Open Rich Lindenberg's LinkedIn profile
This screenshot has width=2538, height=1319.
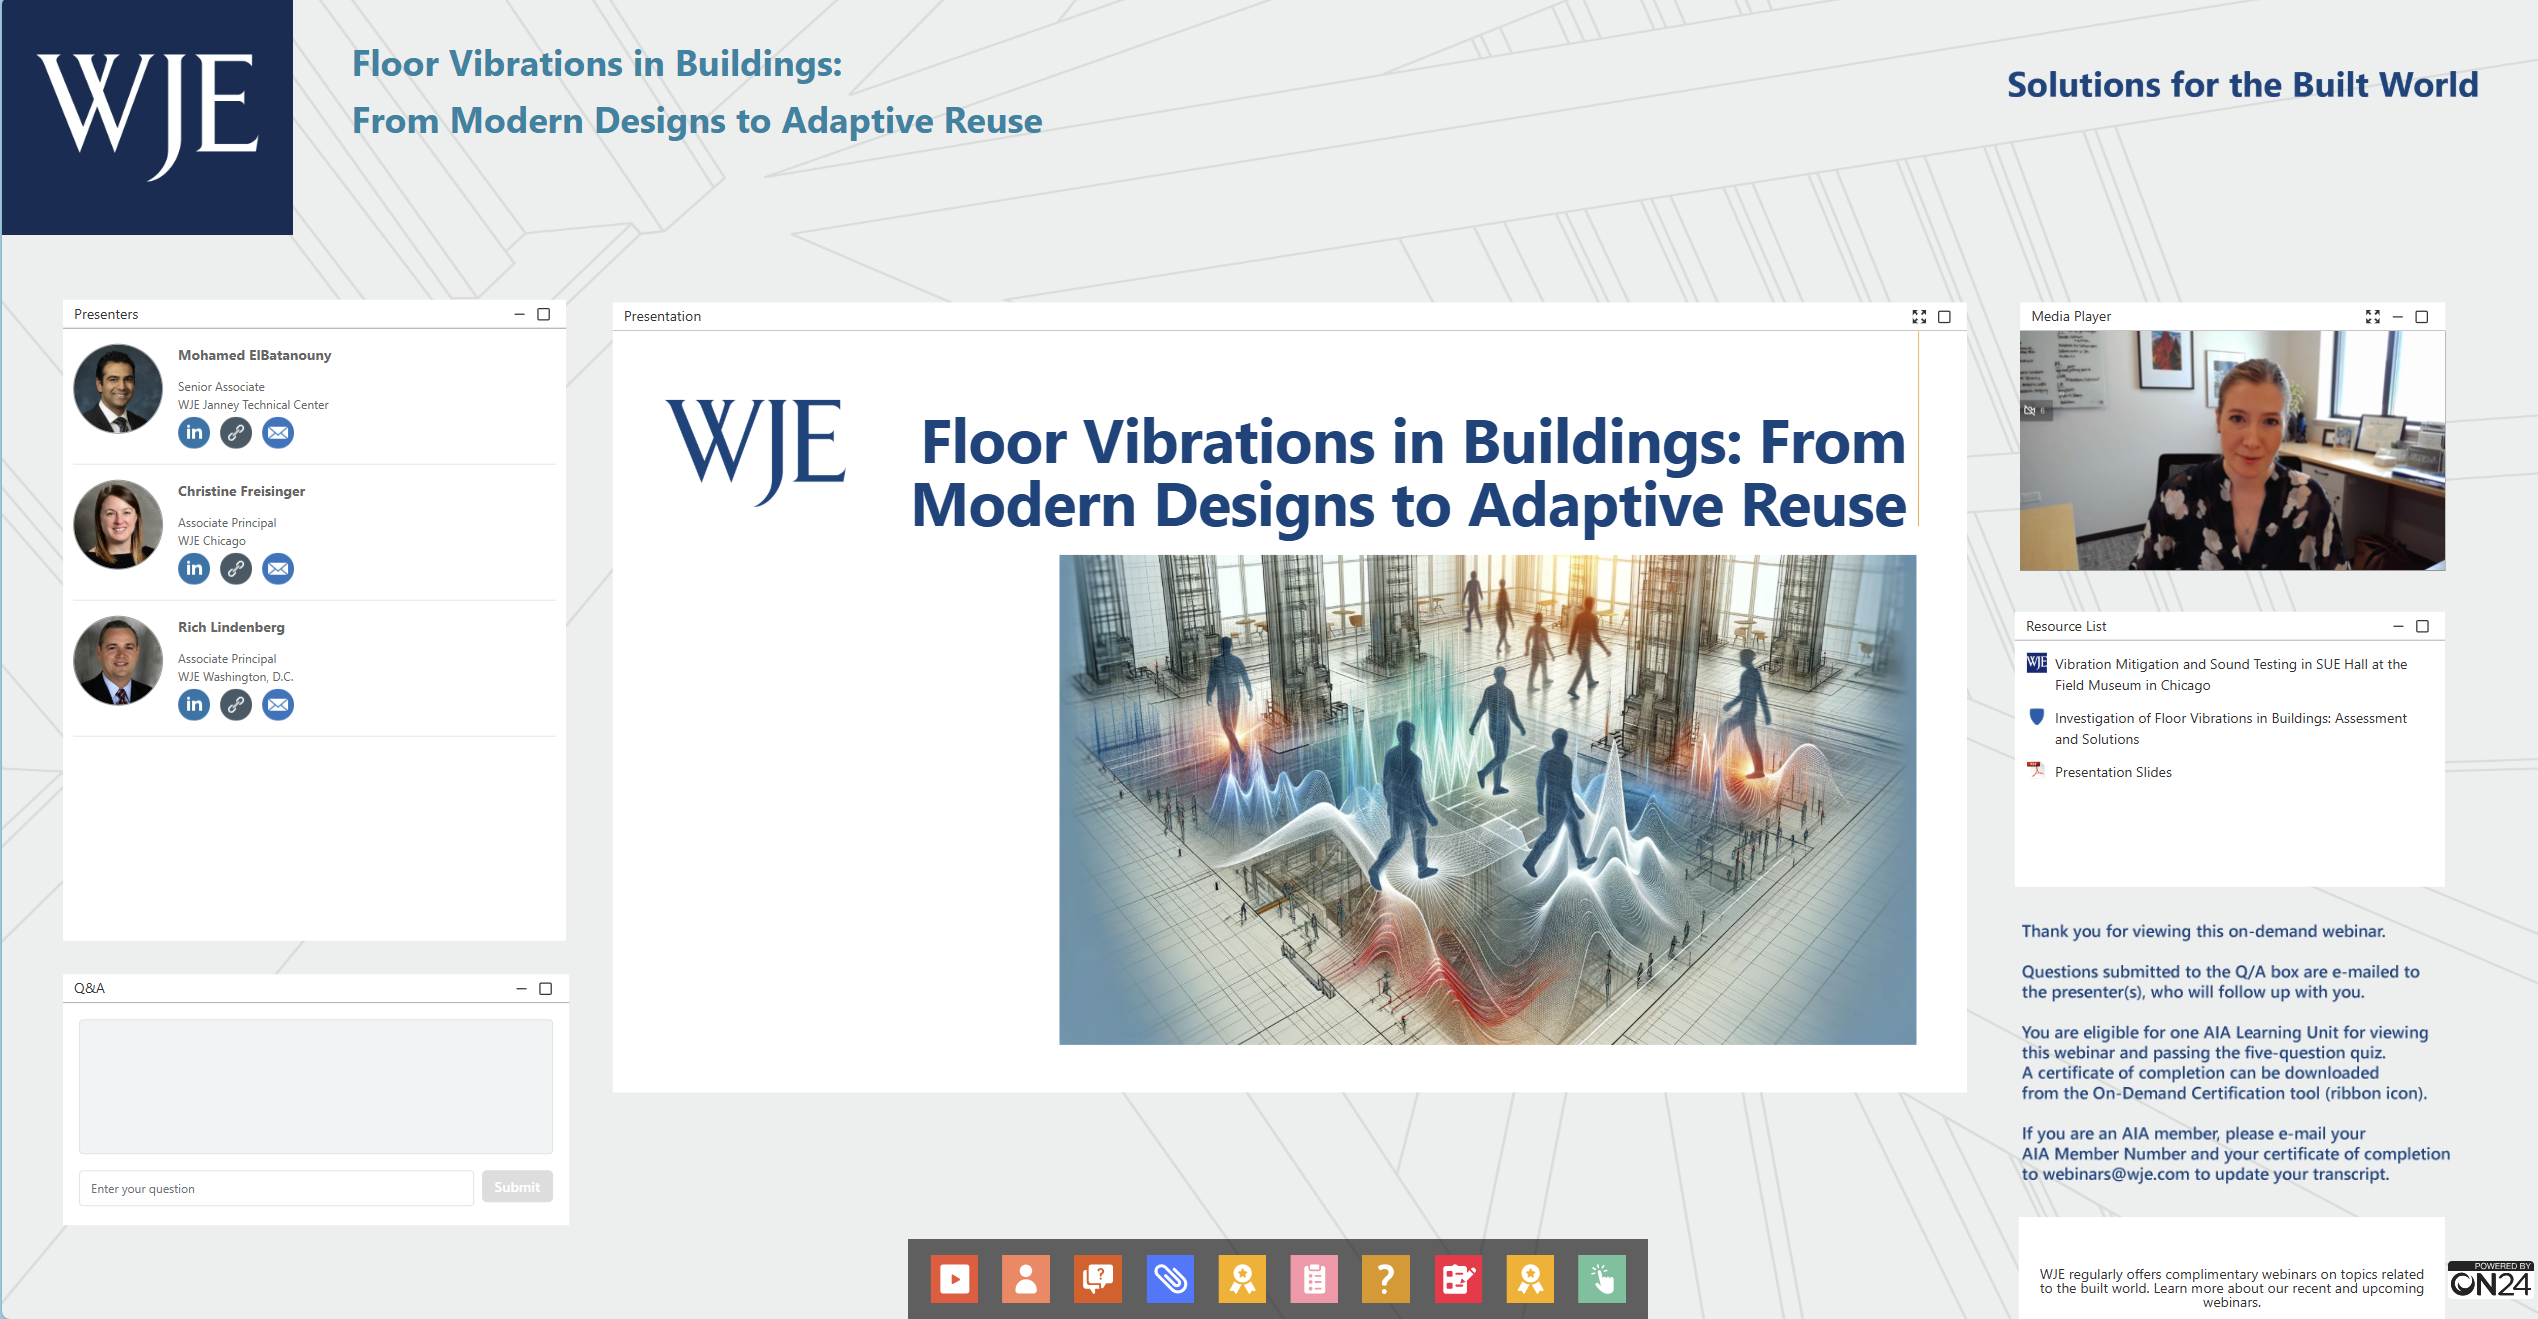tap(194, 705)
